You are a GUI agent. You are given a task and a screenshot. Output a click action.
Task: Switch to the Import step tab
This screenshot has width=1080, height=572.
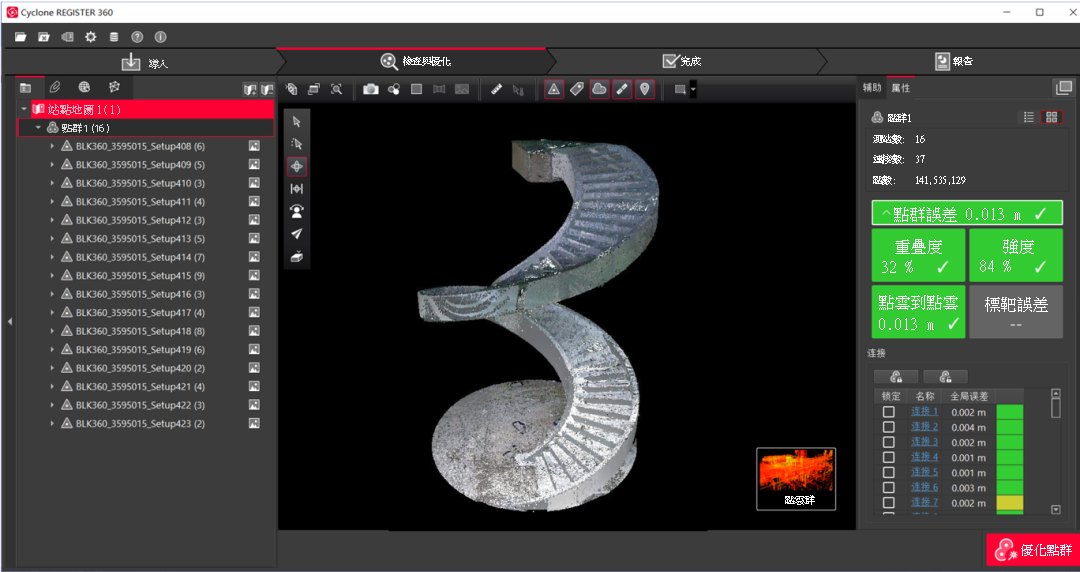coord(144,62)
